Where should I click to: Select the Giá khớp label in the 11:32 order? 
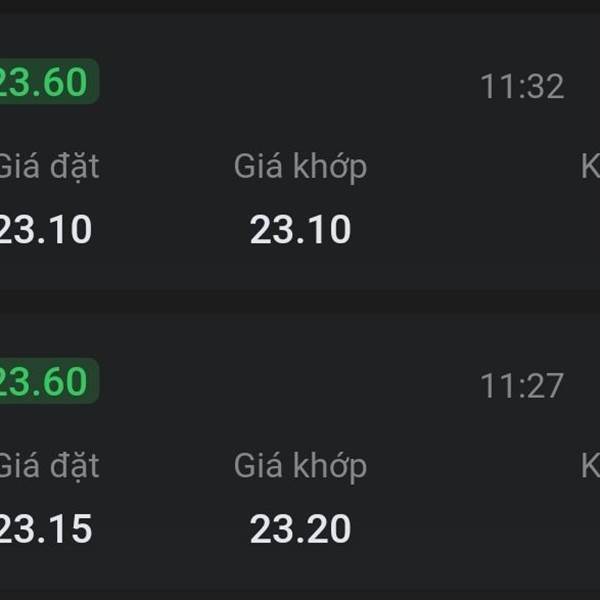[x=300, y=167]
